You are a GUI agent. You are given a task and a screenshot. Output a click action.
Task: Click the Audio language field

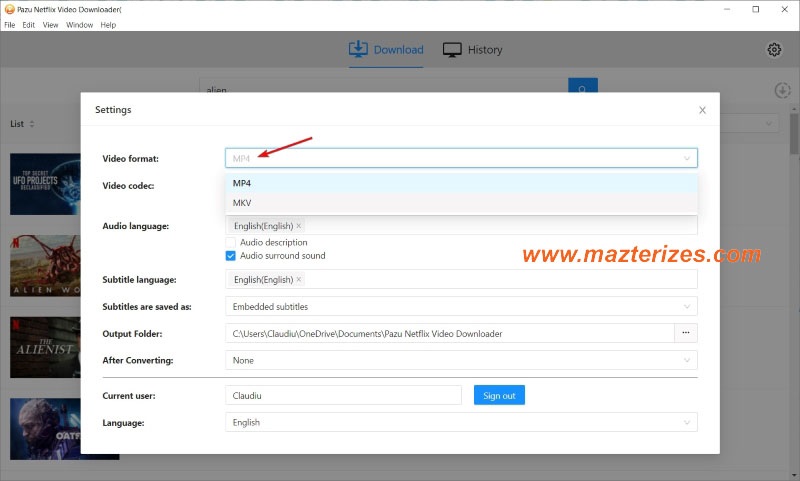pos(461,225)
